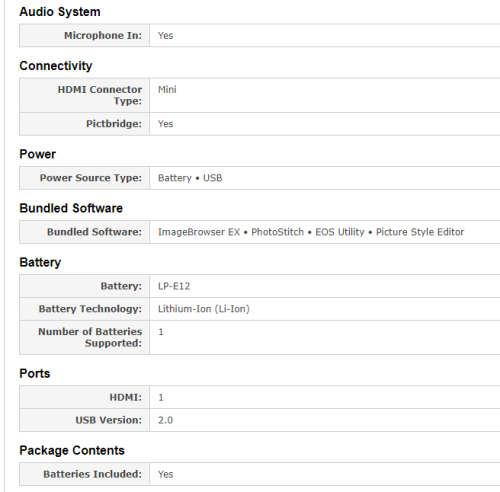The image size is (500, 492).
Task: Click the Ports section heading
Action: pos(35,373)
